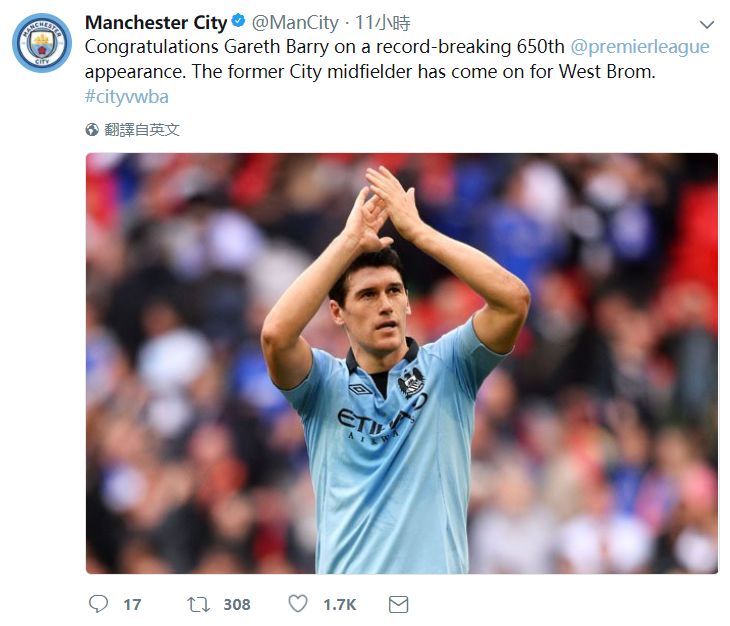Click the Manchester City crest avatar
730x626 pixels.
(x=42, y=42)
